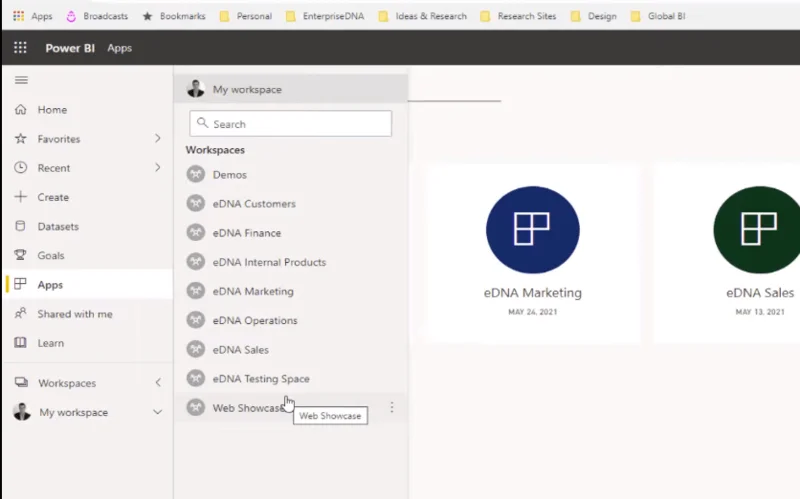The image size is (800, 499).
Task: Click the eDNA Marketing app title
Action: click(533, 292)
